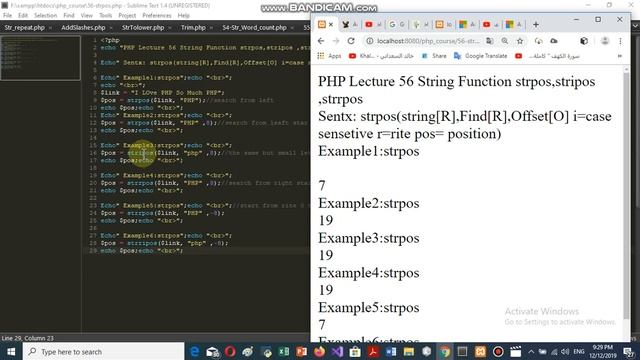Open the Edit menu in Sublime Text

23,16
